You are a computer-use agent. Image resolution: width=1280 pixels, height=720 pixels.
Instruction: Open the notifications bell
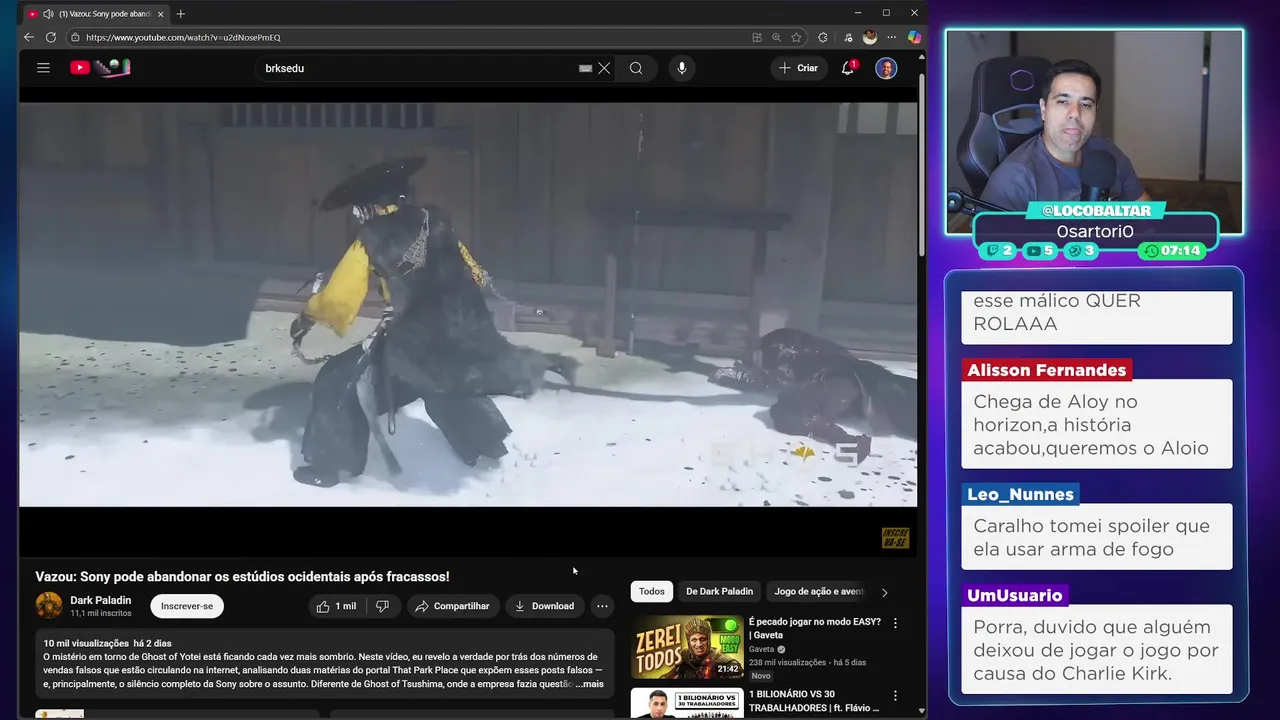[x=848, y=68]
